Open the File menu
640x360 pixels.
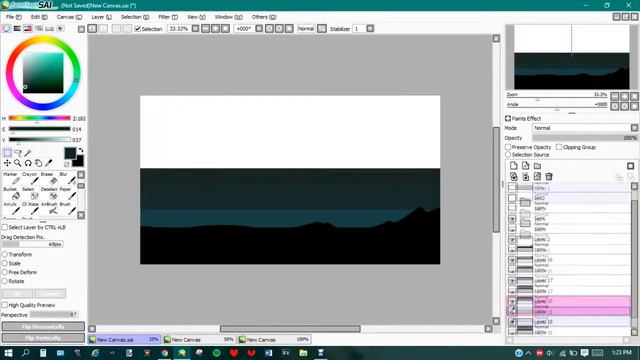pyautogui.click(x=13, y=17)
